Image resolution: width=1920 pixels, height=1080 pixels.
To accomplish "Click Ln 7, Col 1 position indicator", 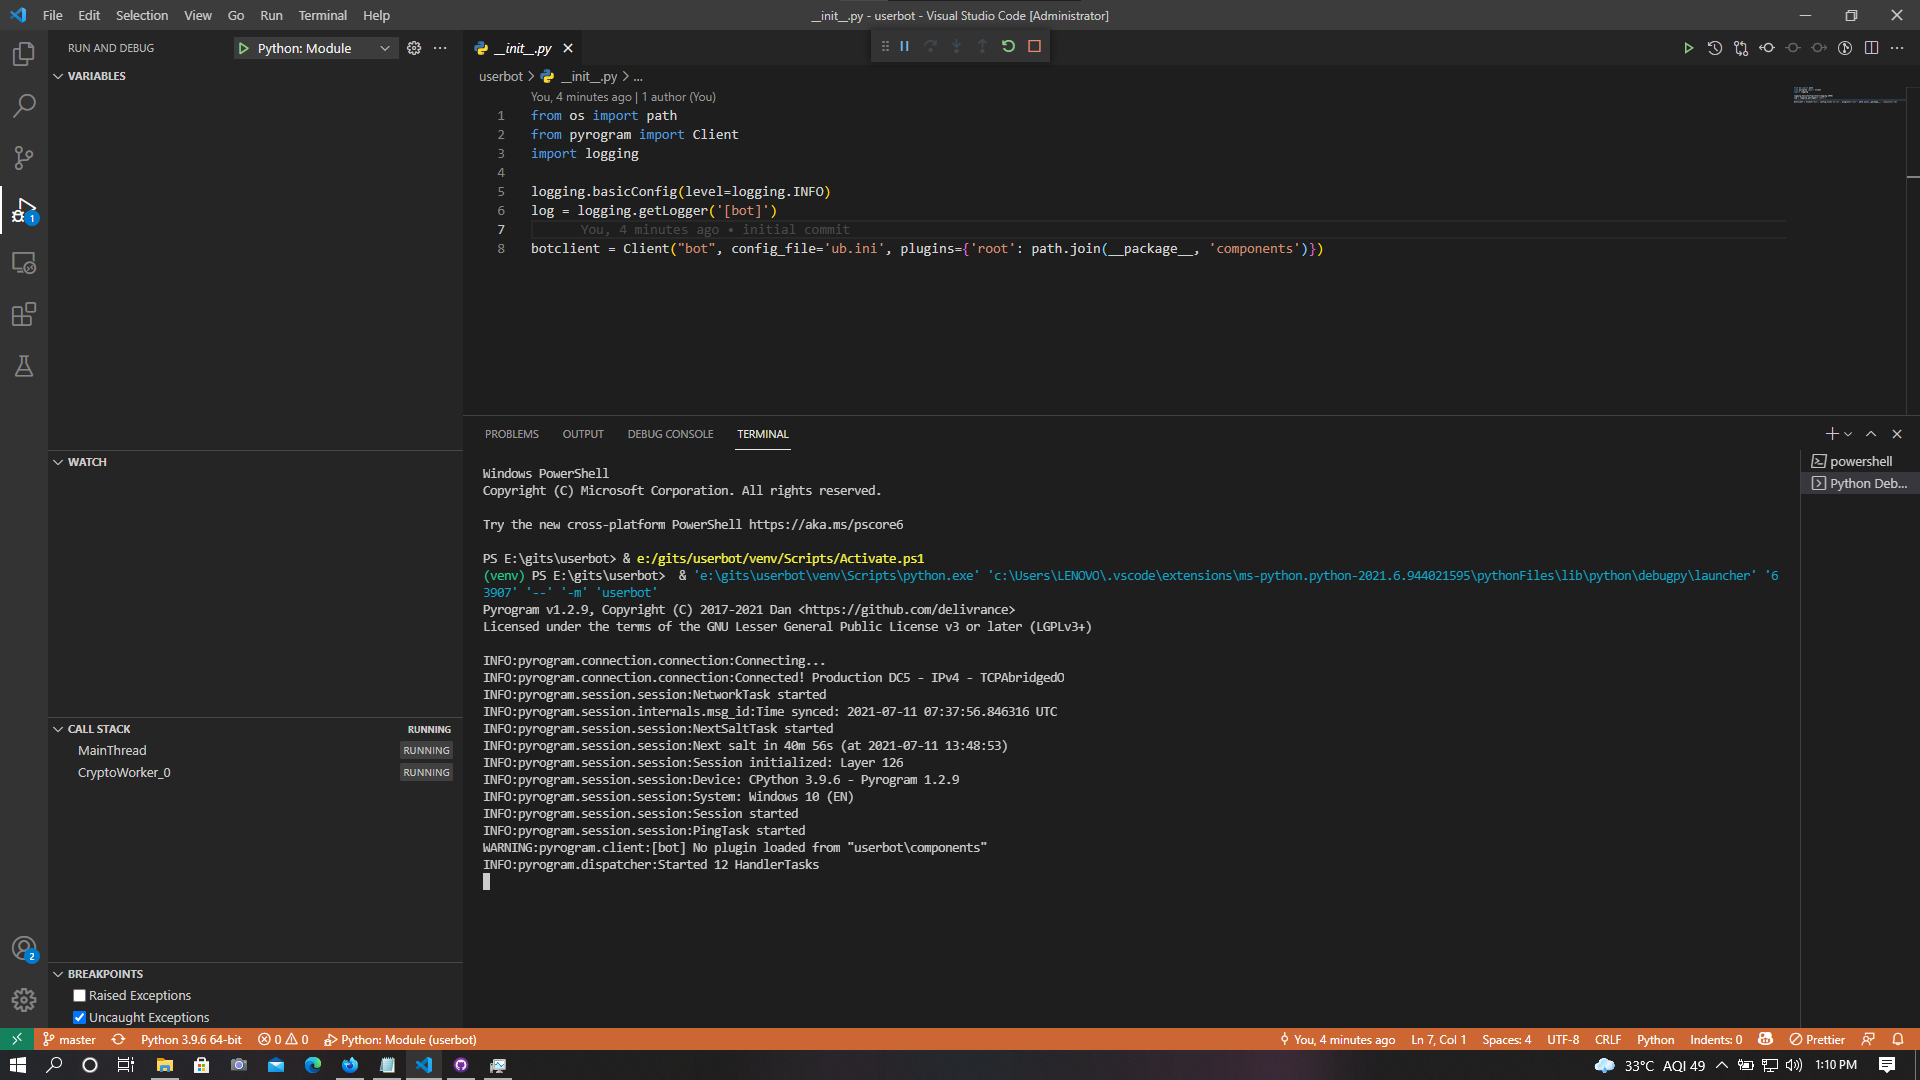I will point(1438,1039).
